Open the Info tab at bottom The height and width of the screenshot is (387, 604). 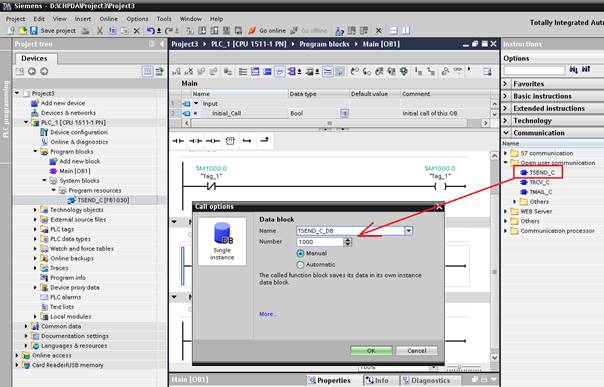(x=377, y=380)
